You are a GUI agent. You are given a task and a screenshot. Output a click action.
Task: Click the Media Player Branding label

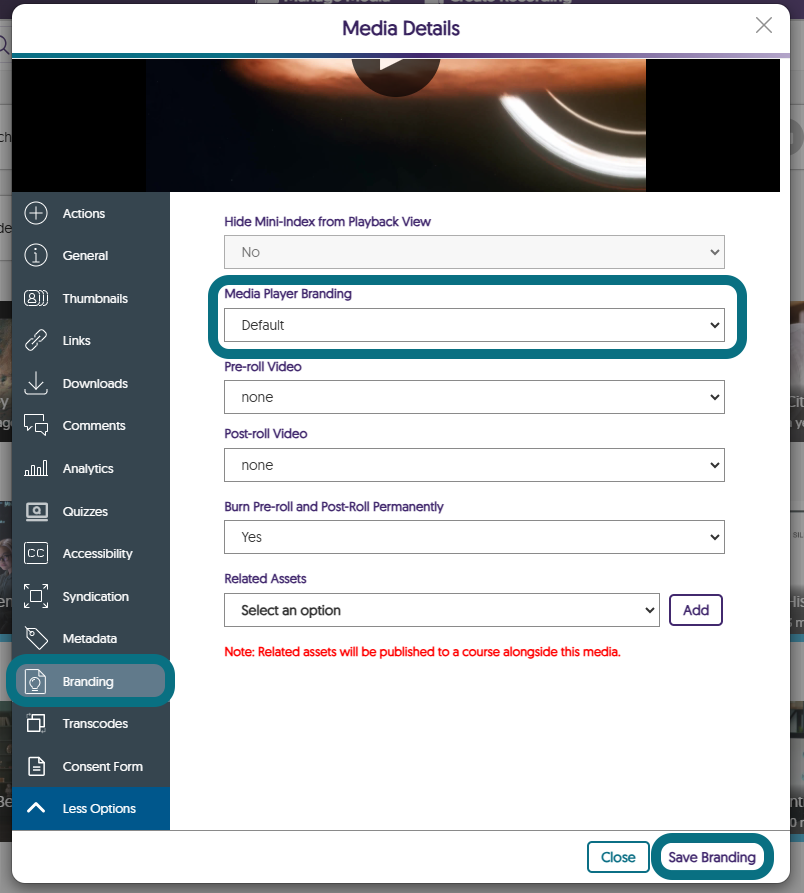point(288,294)
